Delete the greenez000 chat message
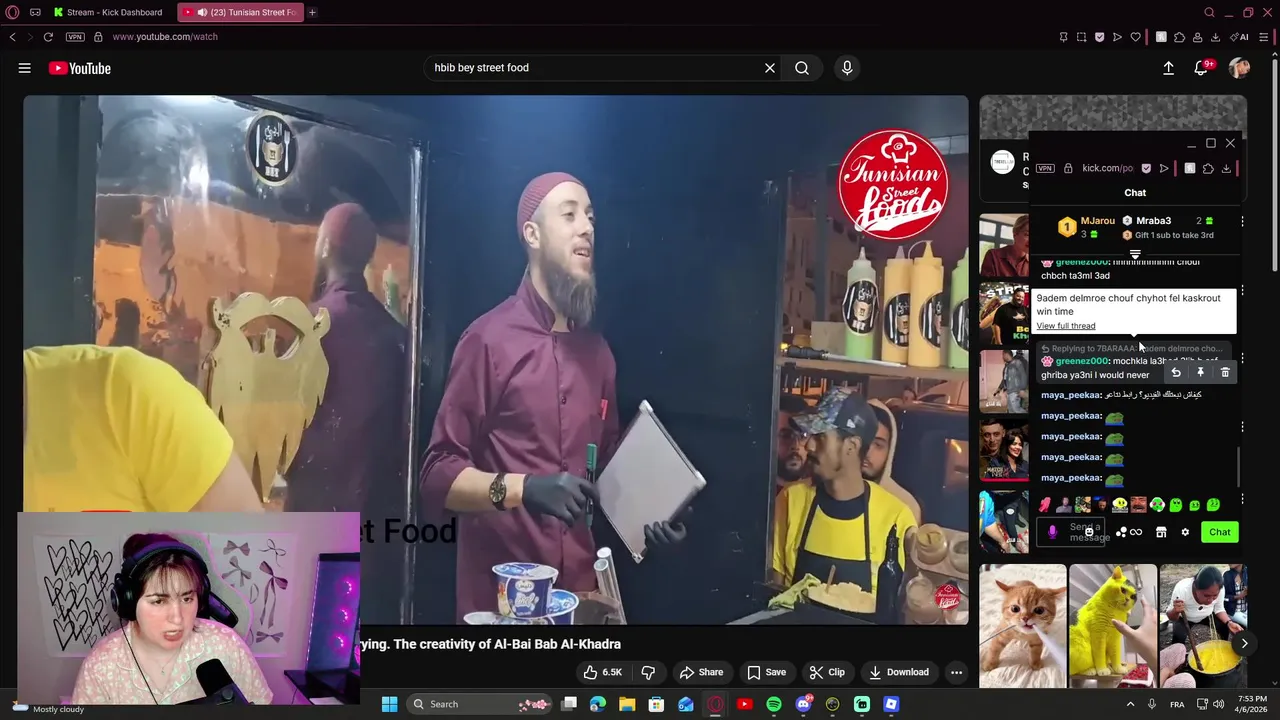Screen dimensions: 1280x720 (x=1225, y=372)
